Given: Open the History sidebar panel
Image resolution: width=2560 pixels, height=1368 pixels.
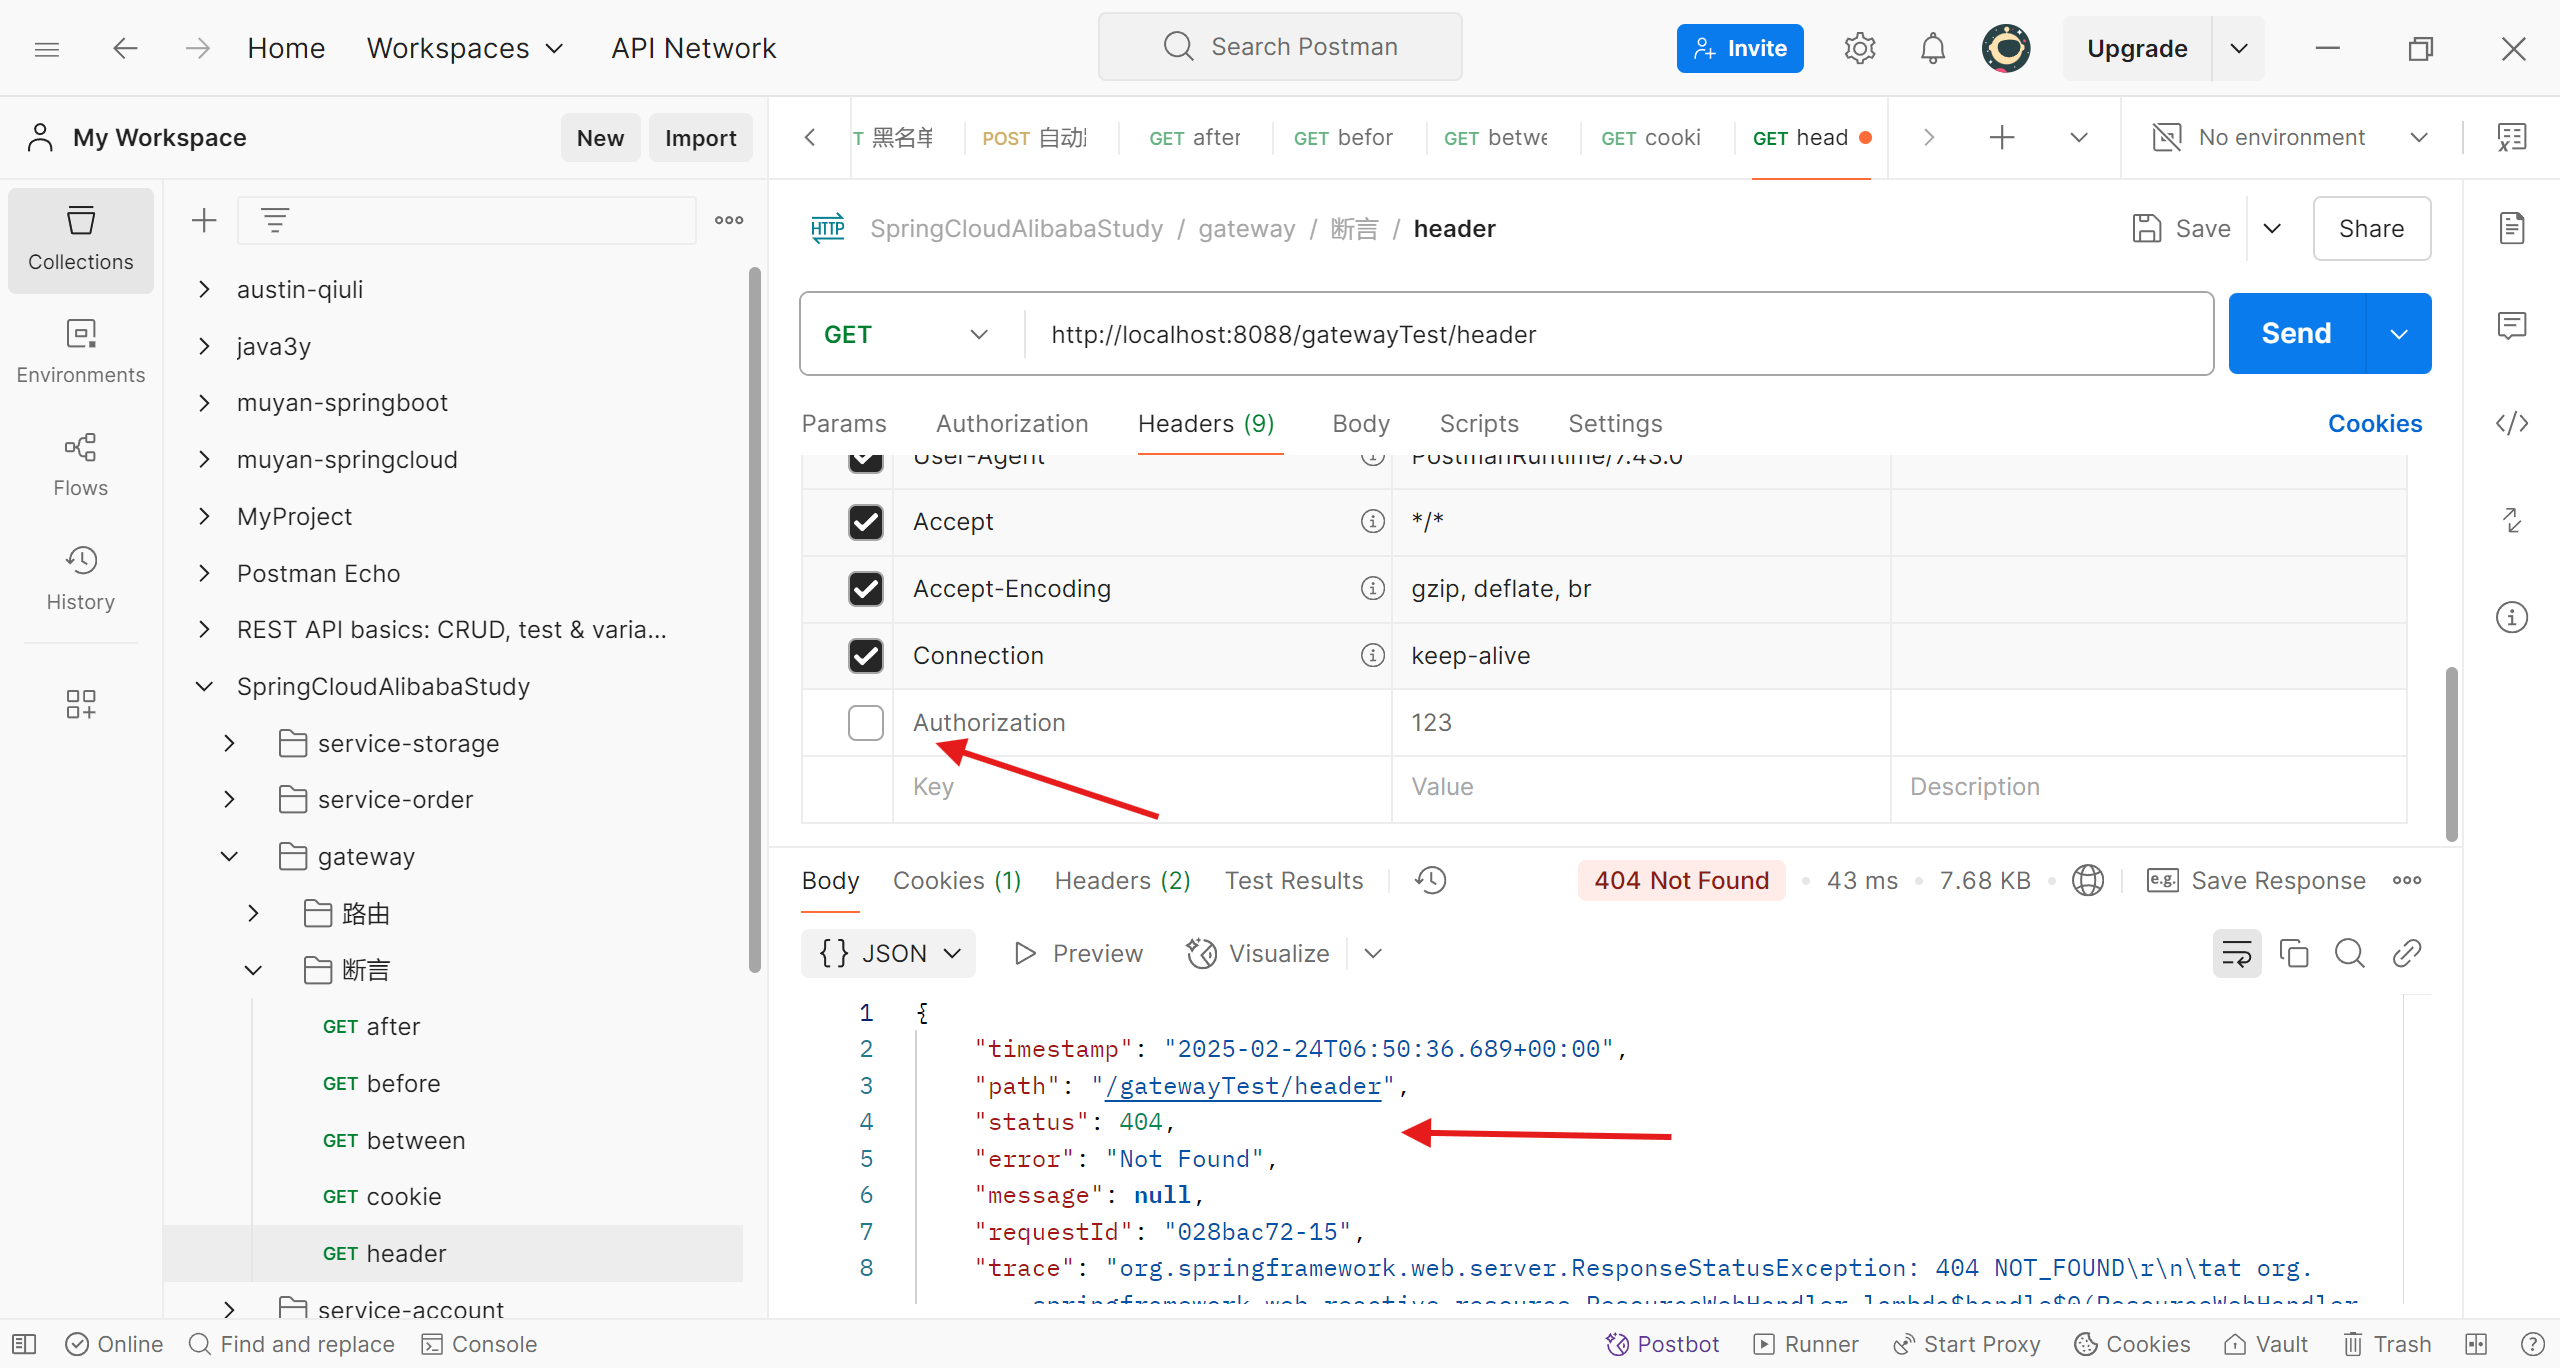Looking at the screenshot, I should [80, 578].
